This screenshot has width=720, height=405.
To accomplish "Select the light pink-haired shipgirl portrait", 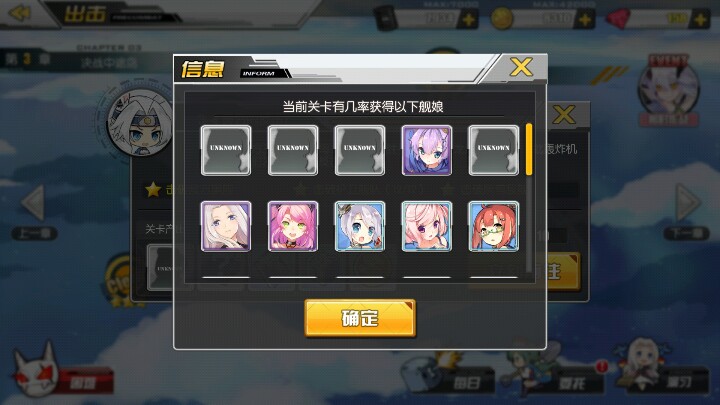I will coord(427,226).
